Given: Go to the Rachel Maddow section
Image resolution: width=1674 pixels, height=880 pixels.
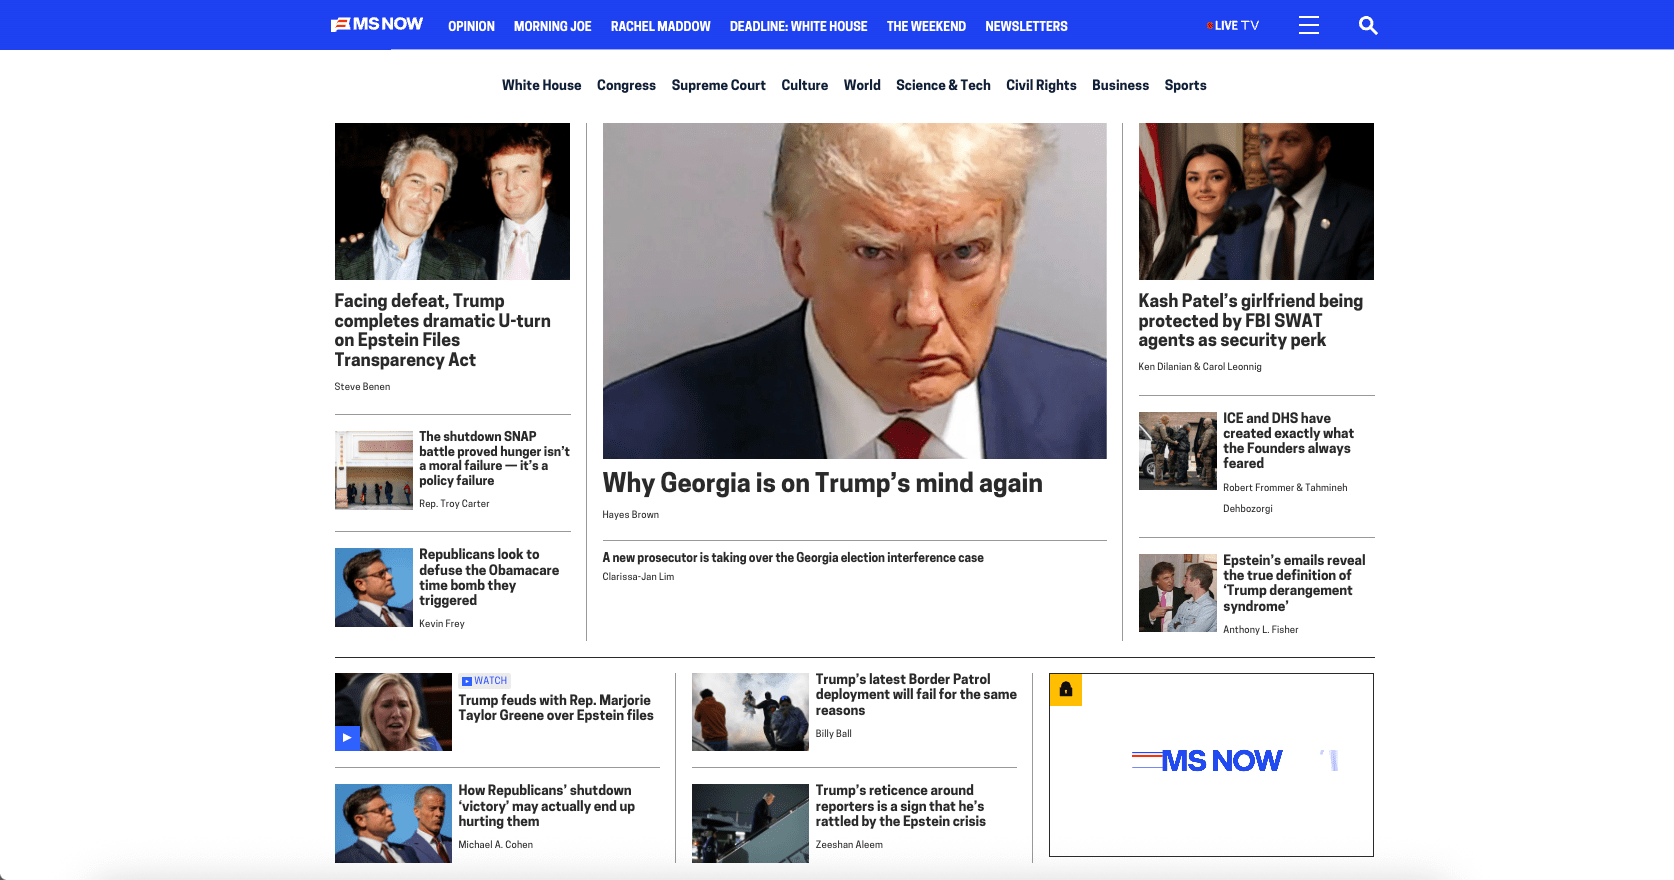Looking at the screenshot, I should [660, 26].
